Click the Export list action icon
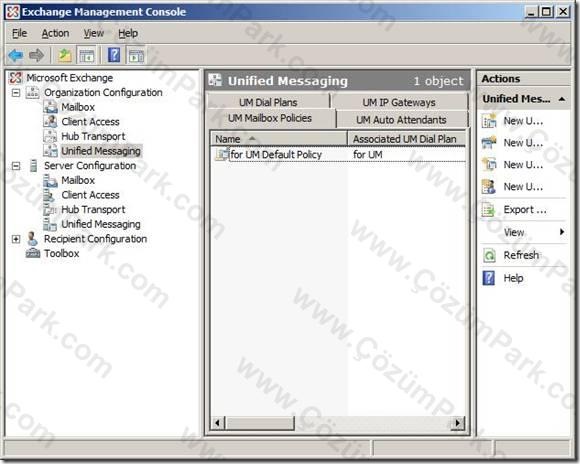 tap(489, 210)
